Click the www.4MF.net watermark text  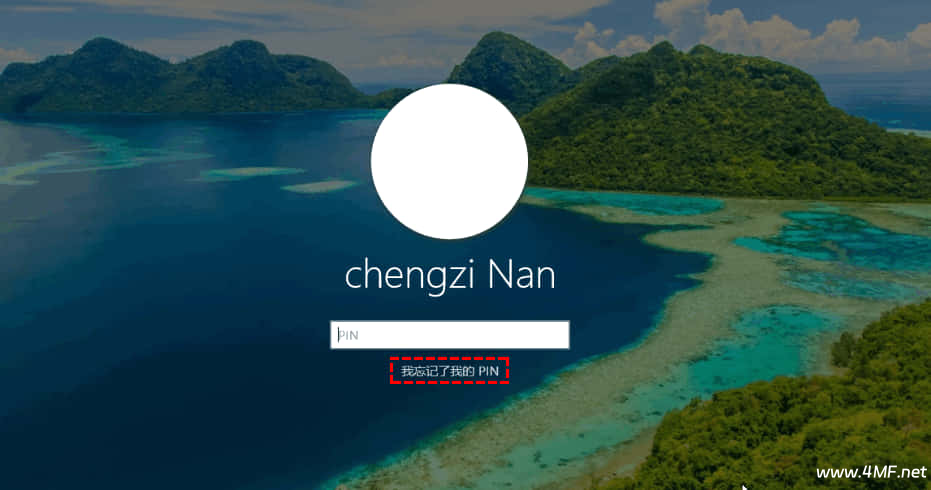pyautogui.click(x=870, y=472)
